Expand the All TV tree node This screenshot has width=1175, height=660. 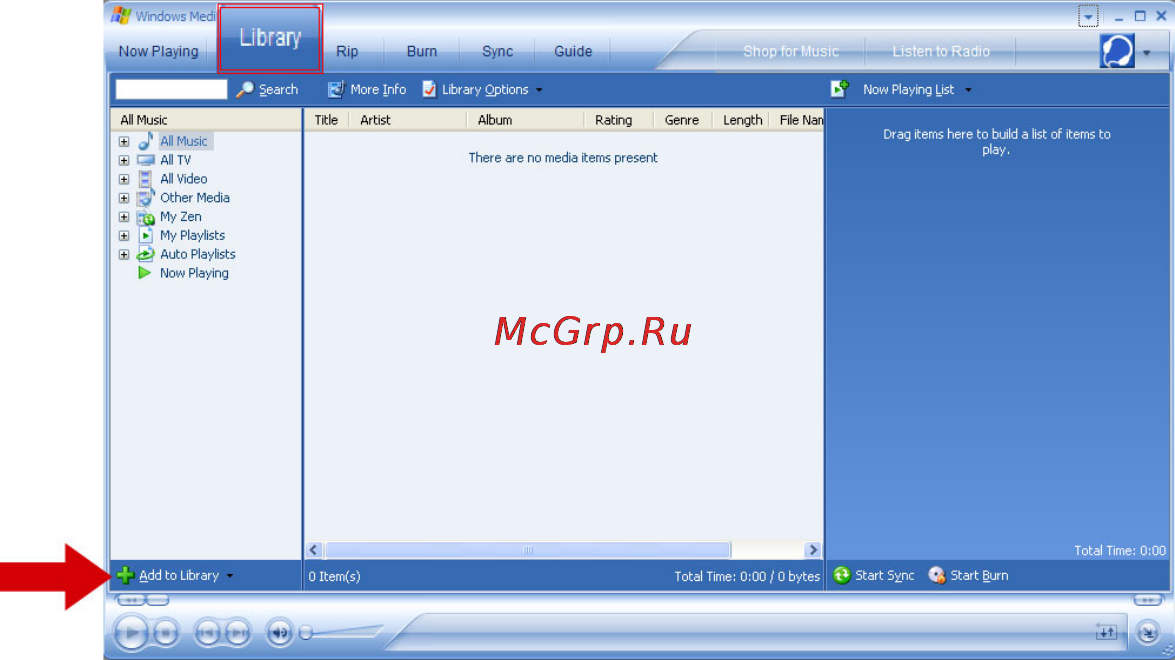click(124, 160)
